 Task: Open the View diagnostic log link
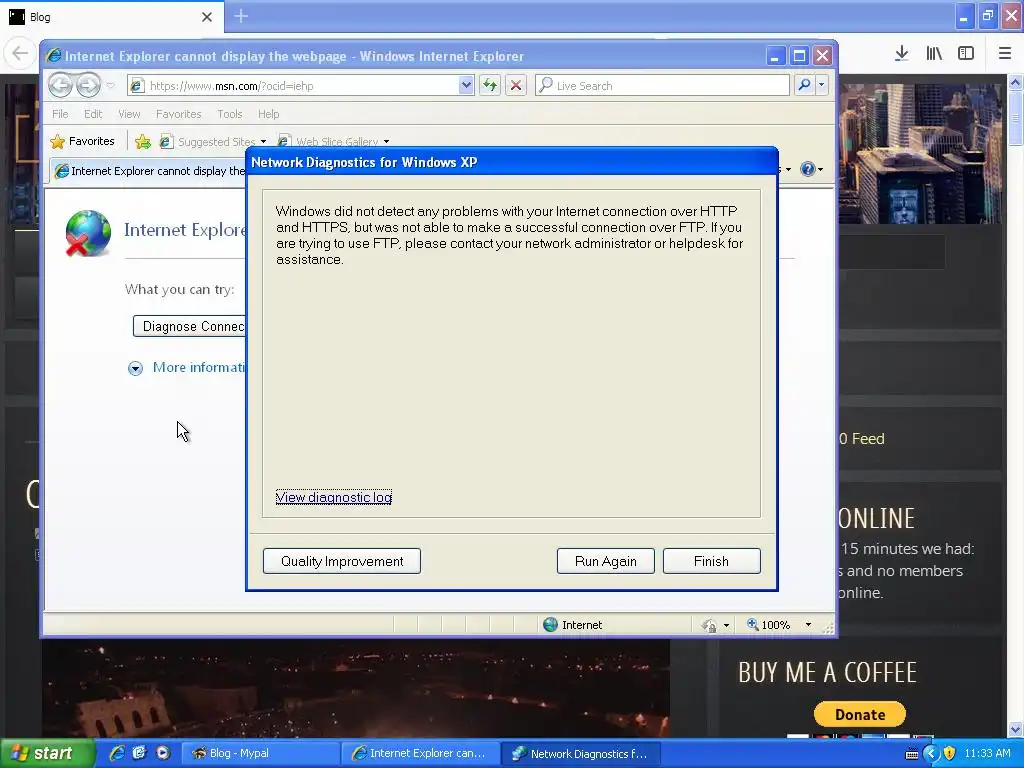[334, 497]
